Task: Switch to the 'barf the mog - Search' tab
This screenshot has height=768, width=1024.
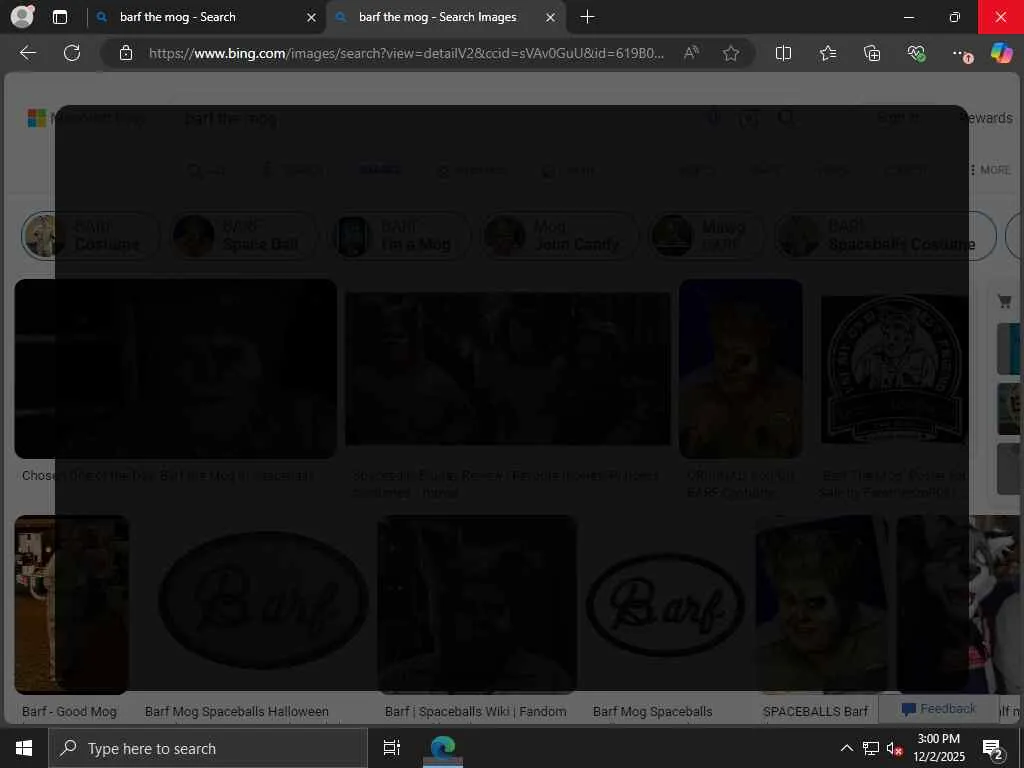Action: pyautogui.click(x=177, y=17)
